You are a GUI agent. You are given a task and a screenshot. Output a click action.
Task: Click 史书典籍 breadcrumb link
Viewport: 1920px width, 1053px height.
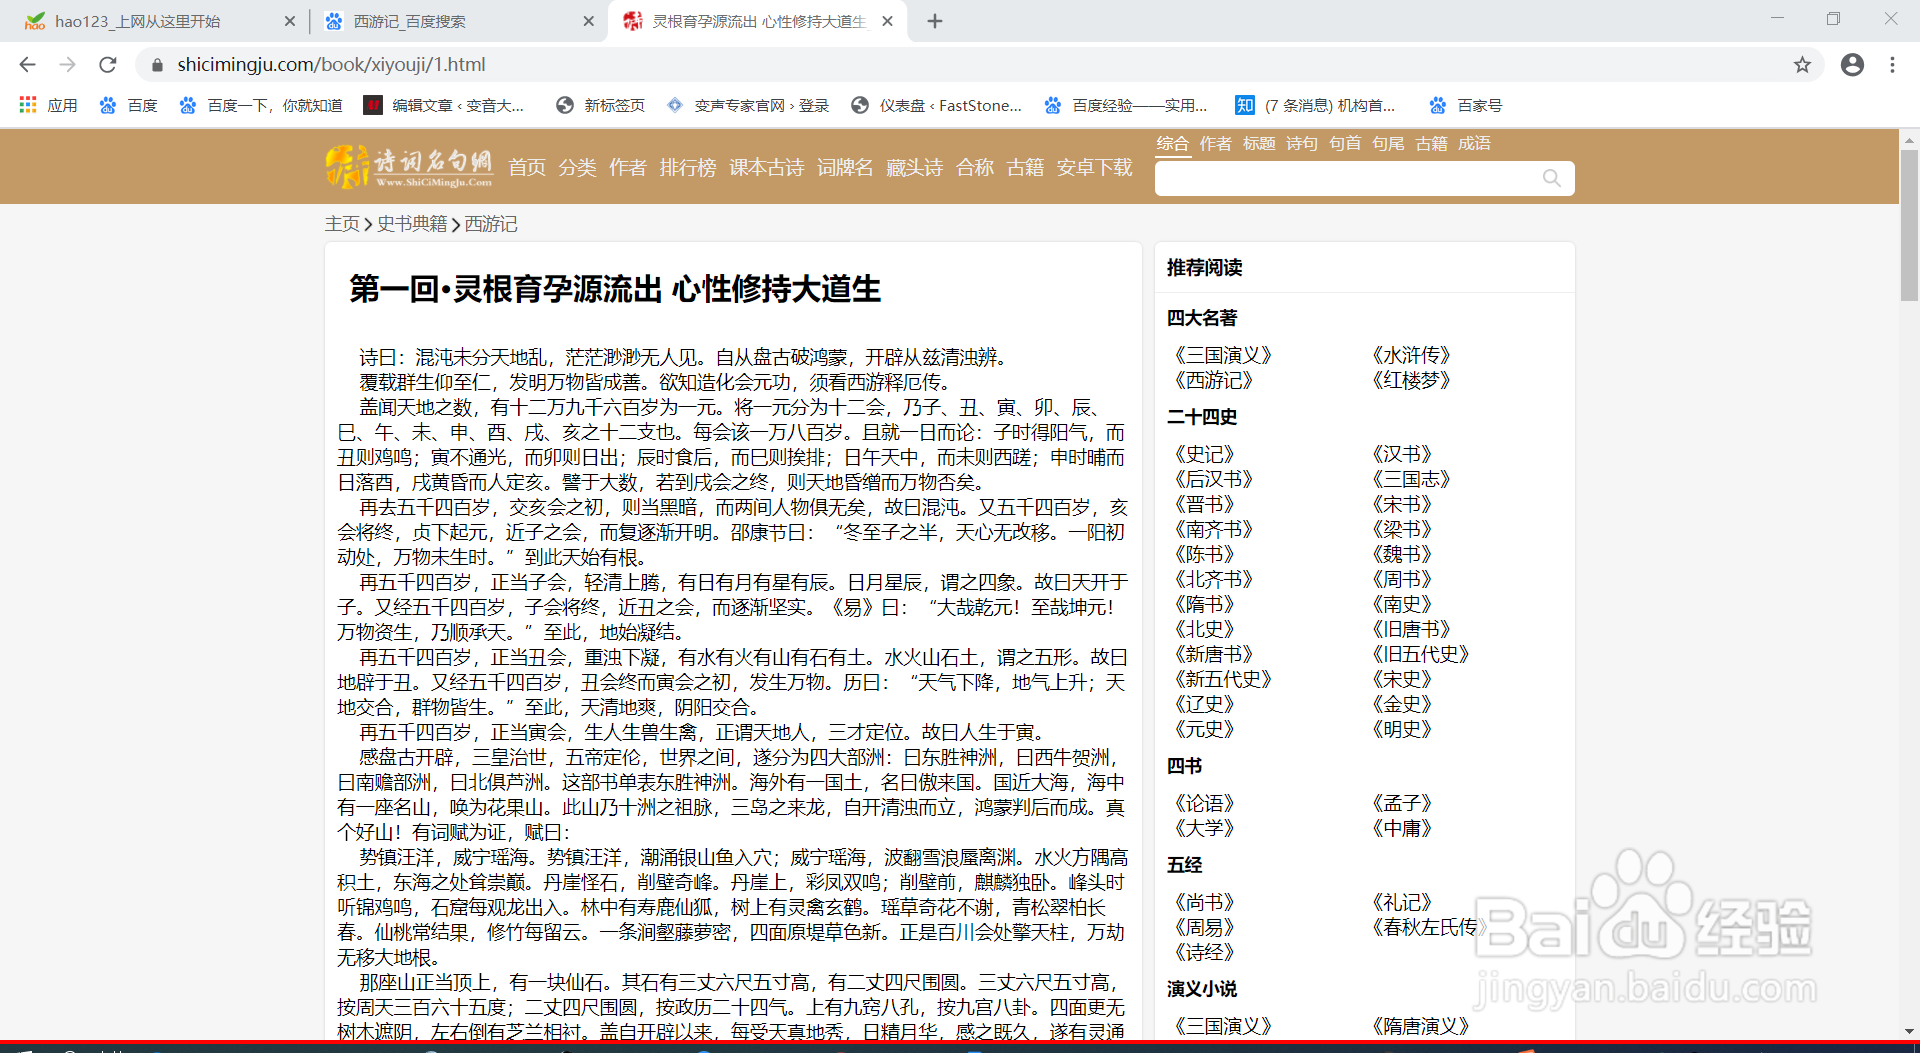(412, 224)
